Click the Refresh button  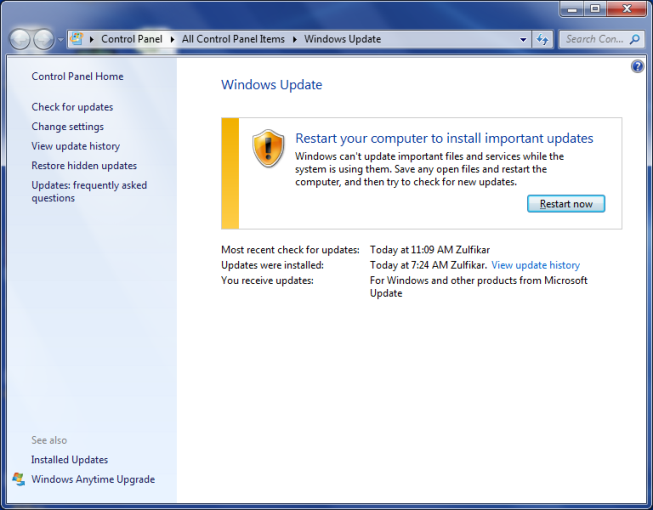(542, 40)
